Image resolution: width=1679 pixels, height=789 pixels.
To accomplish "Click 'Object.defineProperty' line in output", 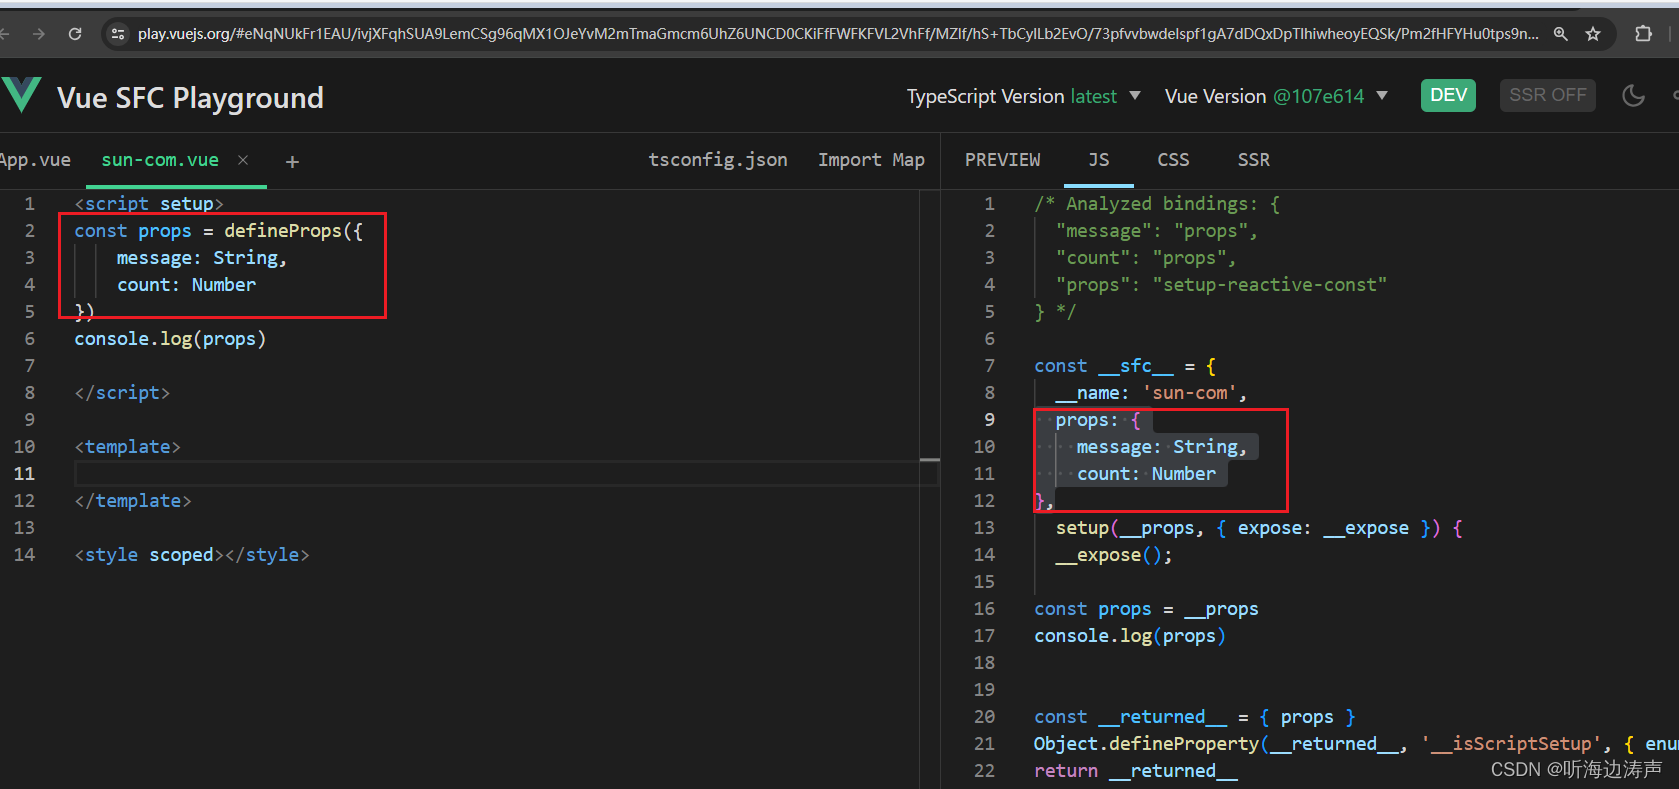I will coord(1356,744).
